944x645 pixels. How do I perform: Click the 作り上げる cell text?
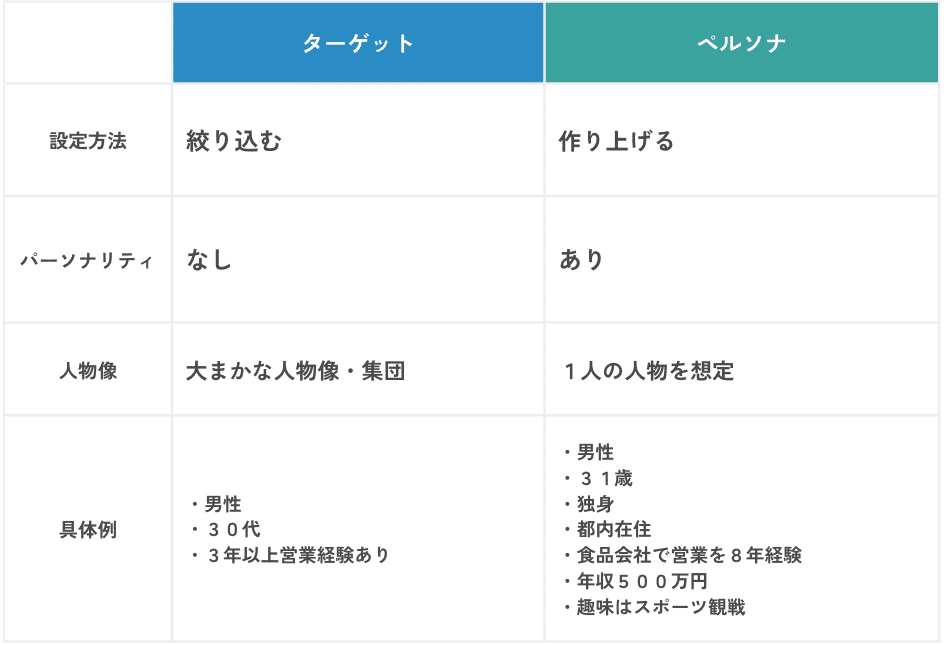616,141
